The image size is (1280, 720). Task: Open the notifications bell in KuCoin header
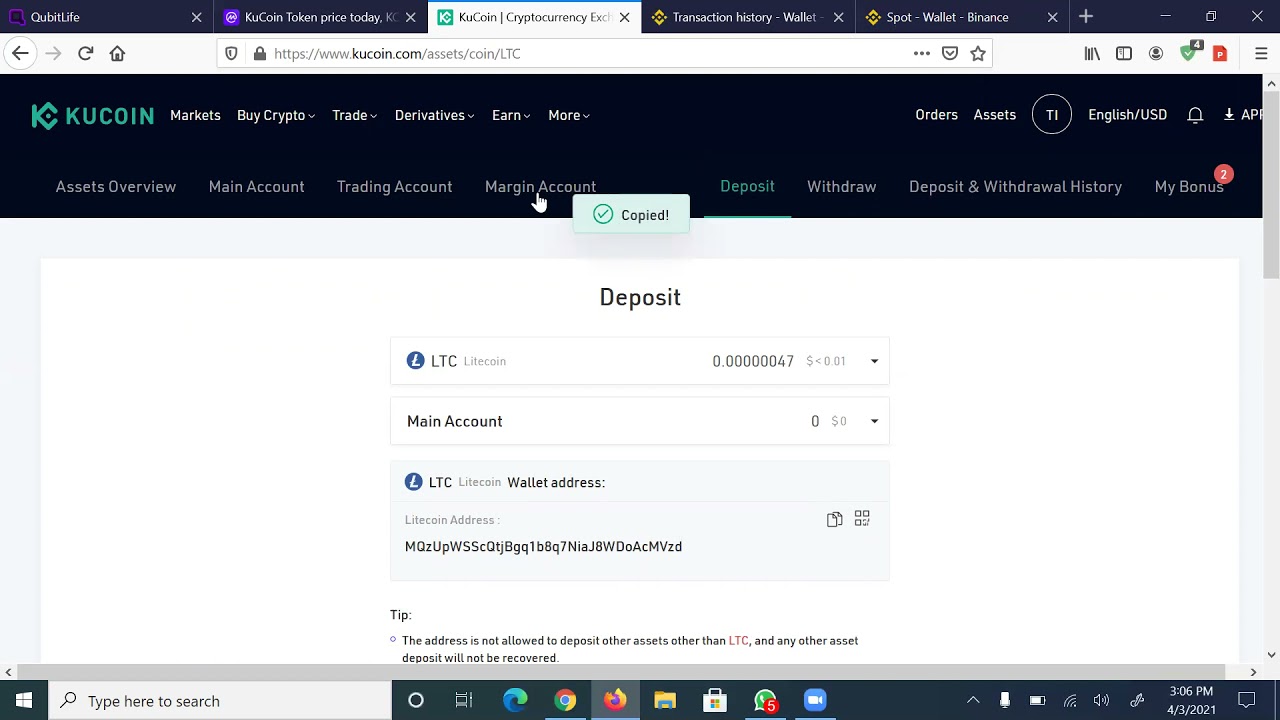(x=1195, y=115)
